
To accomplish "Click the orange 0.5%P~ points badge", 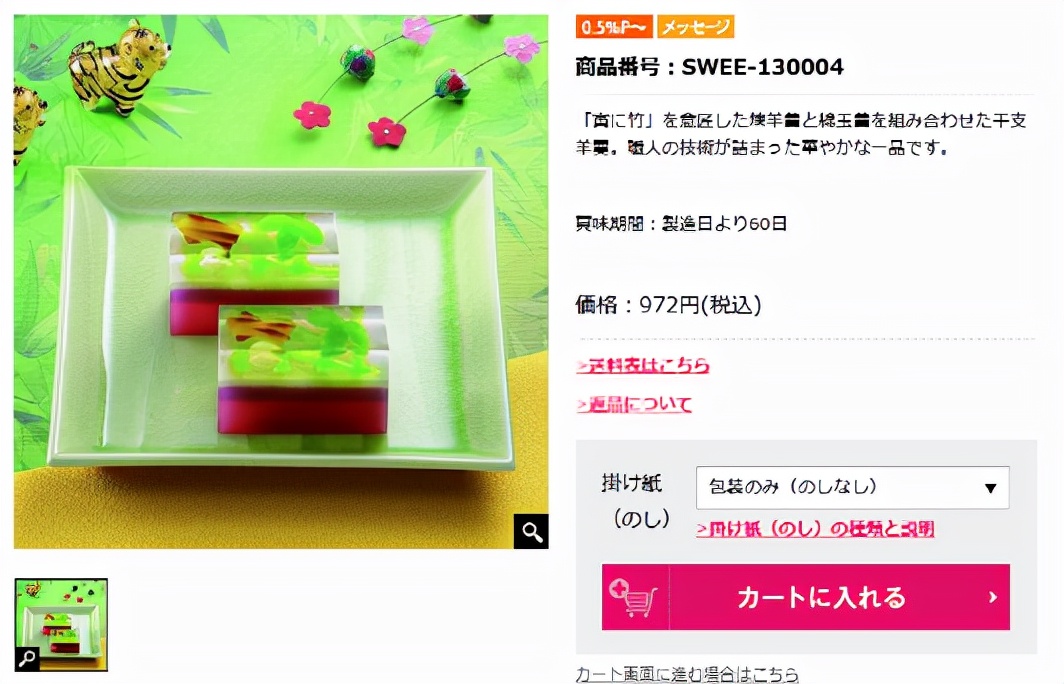I will [x=613, y=26].
